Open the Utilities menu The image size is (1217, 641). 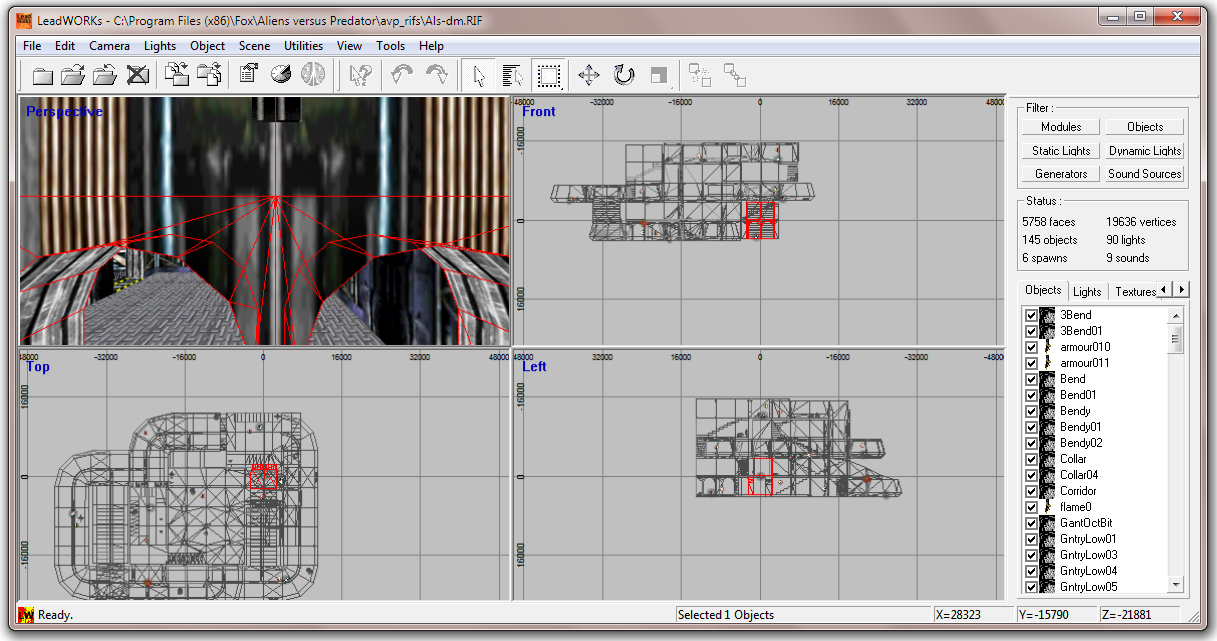click(303, 46)
